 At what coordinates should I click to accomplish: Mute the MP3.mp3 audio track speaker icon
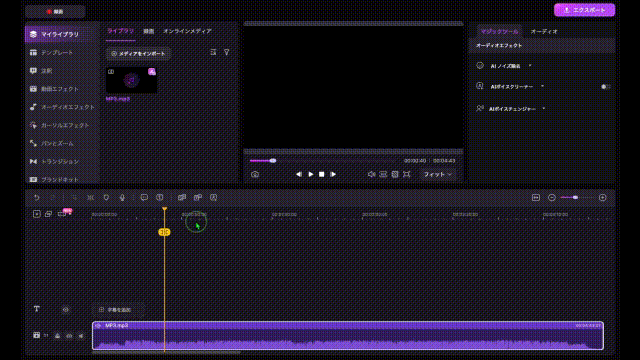click(81, 336)
